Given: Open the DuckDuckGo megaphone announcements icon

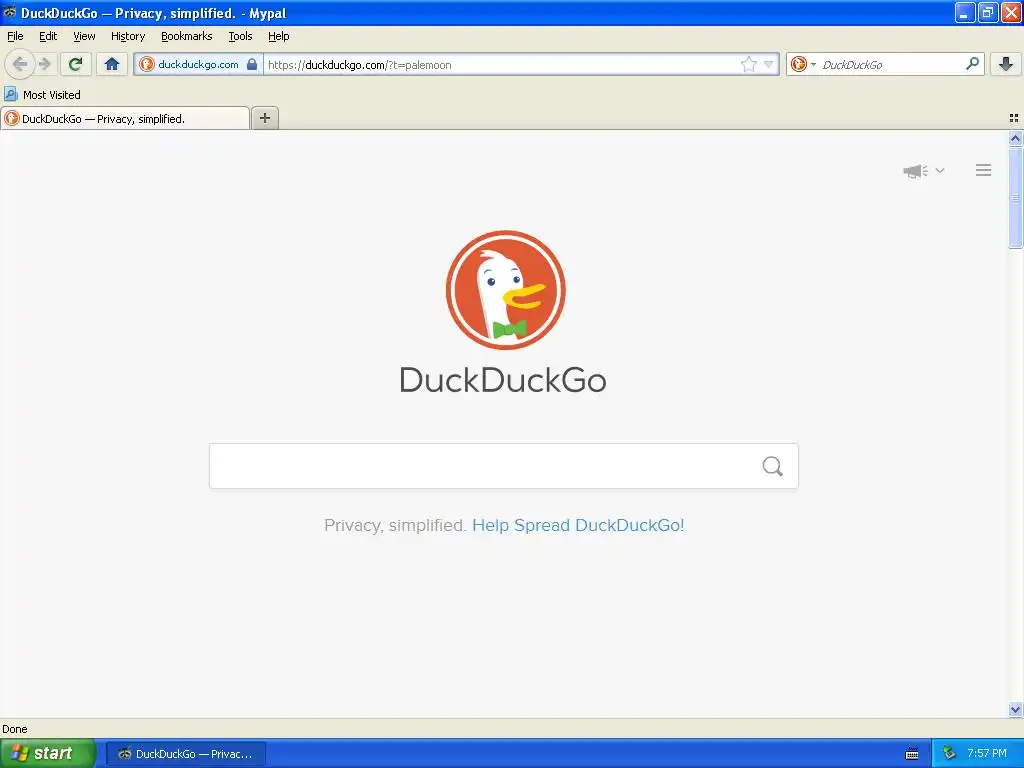Looking at the screenshot, I should tap(915, 170).
